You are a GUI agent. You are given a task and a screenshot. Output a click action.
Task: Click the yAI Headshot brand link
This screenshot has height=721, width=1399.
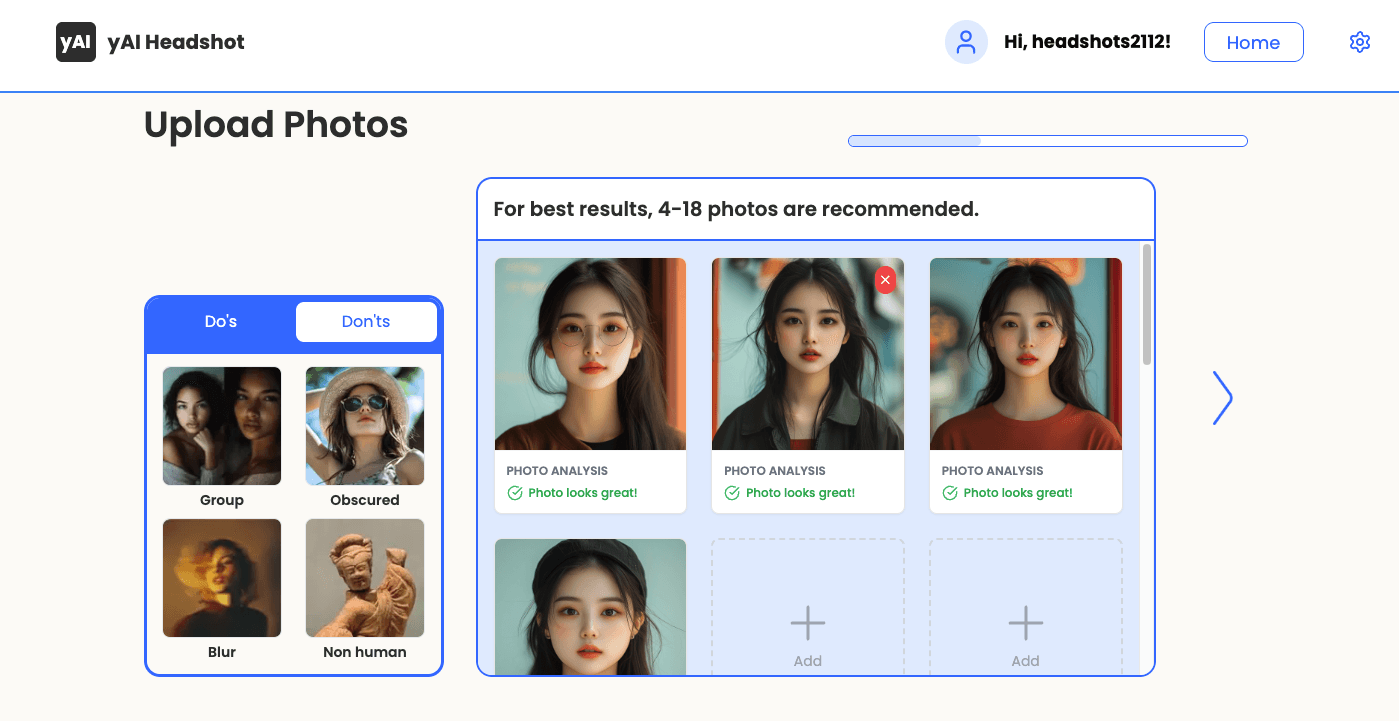176,42
